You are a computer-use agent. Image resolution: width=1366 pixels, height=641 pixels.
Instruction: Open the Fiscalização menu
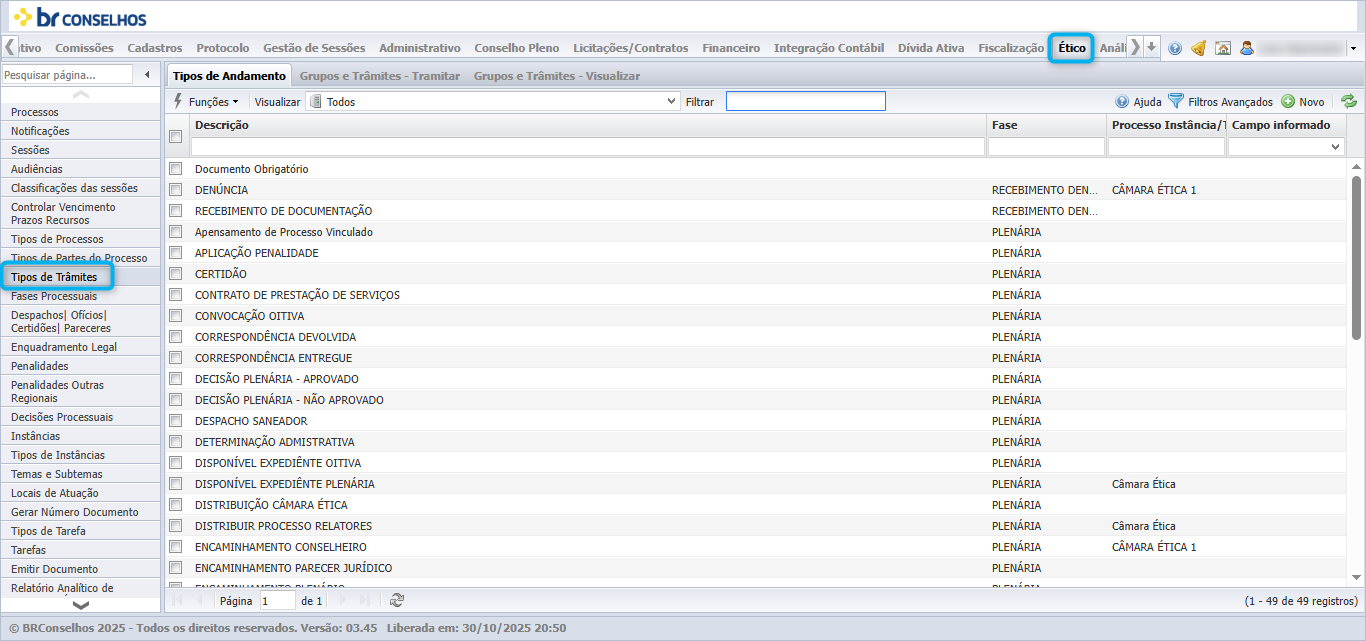(x=1011, y=48)
